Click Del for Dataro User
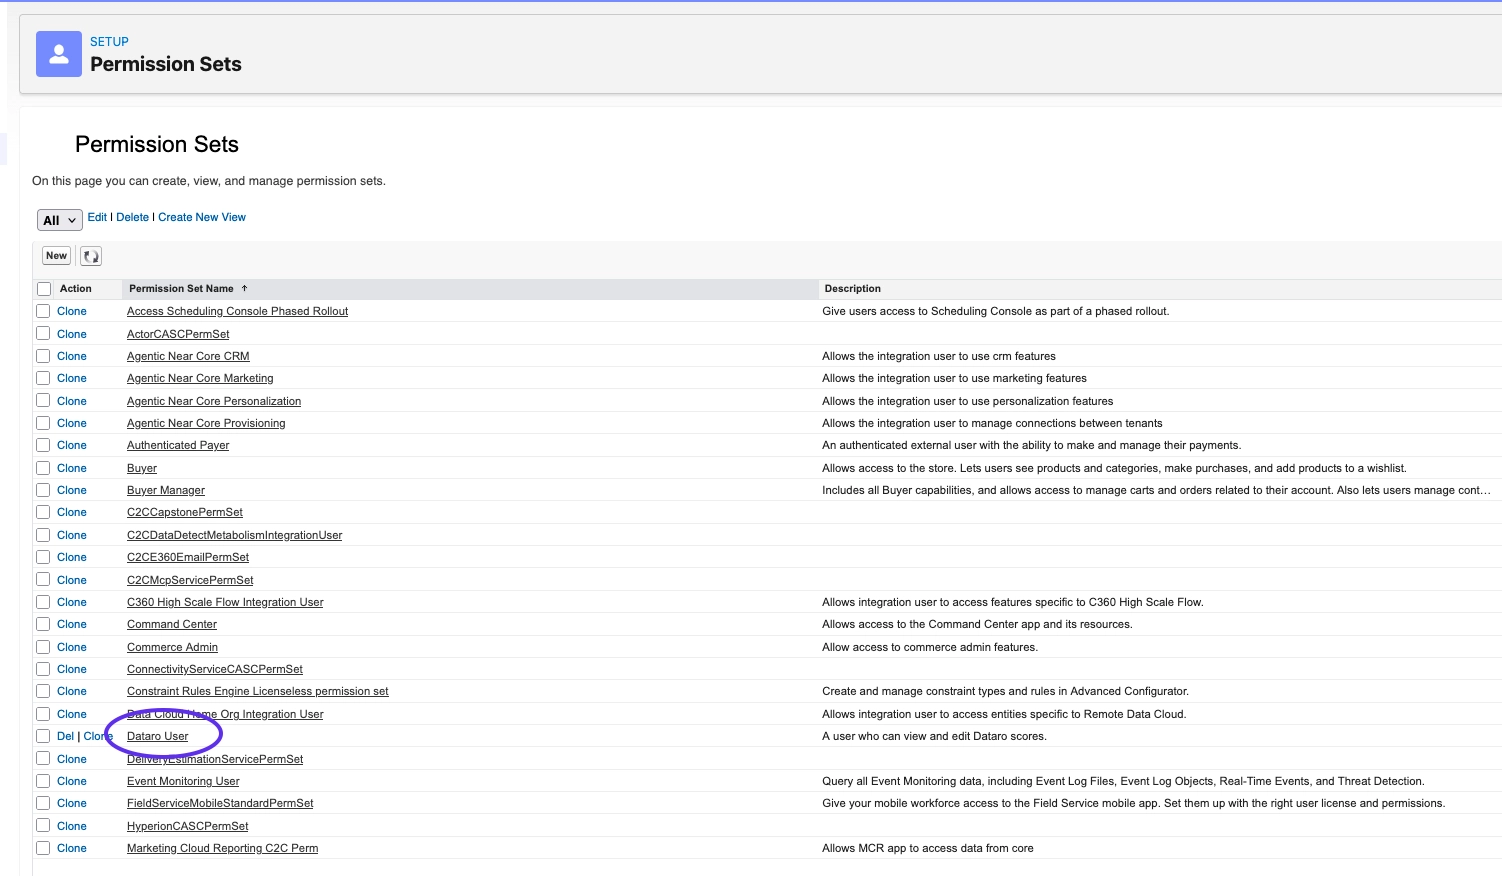This screenshot has width=1502, height=876. (66, 736)
